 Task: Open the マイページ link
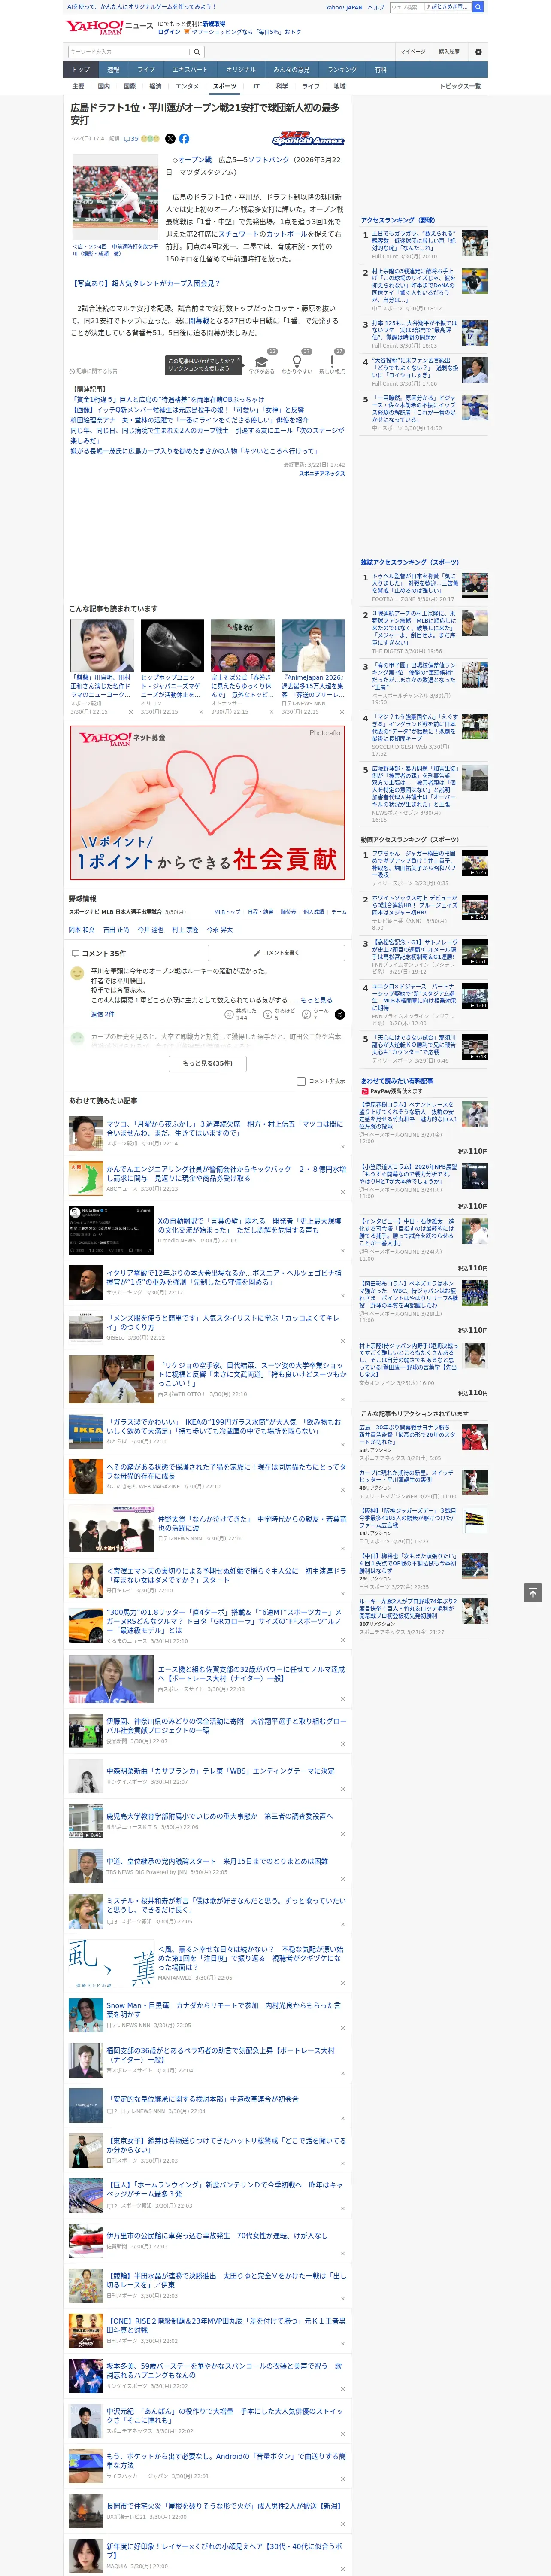(x=413, y=52)
